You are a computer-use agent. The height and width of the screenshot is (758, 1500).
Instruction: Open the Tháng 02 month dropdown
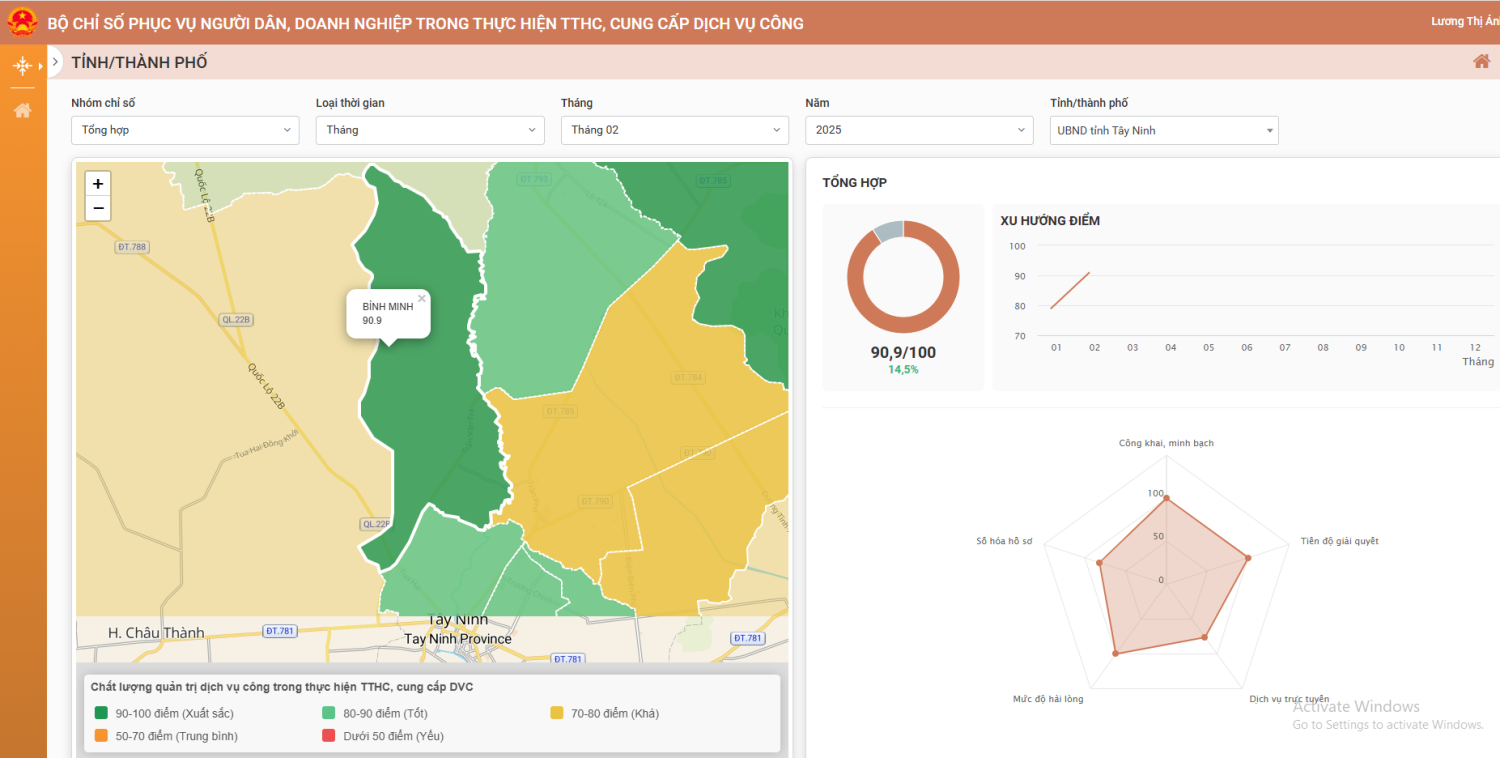[x=675, y=130]
